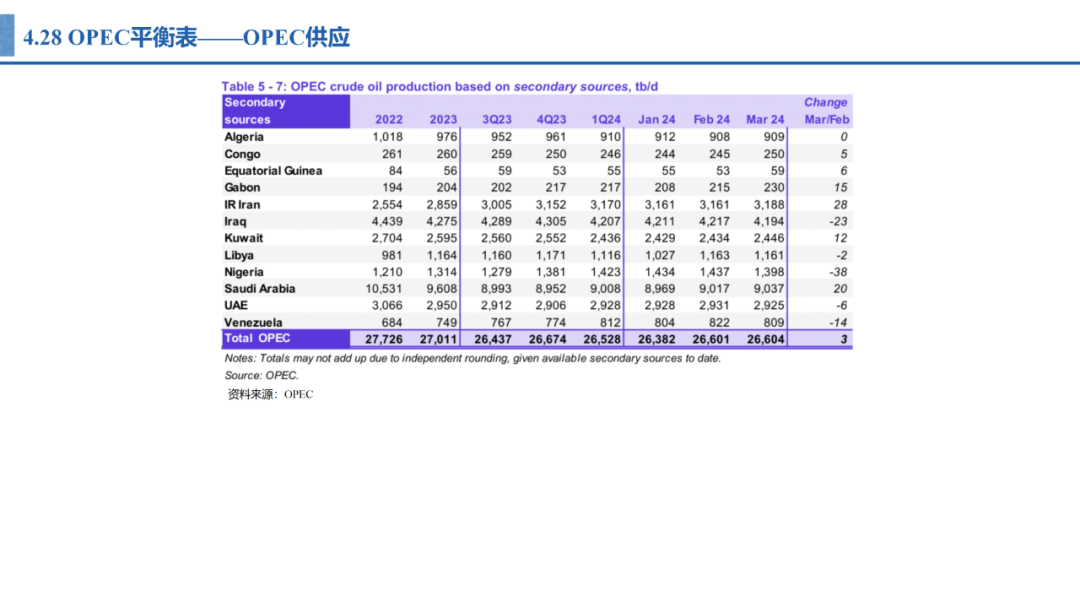
Task: Select the 'Saudi Arabia' row label
Action: 260,289
